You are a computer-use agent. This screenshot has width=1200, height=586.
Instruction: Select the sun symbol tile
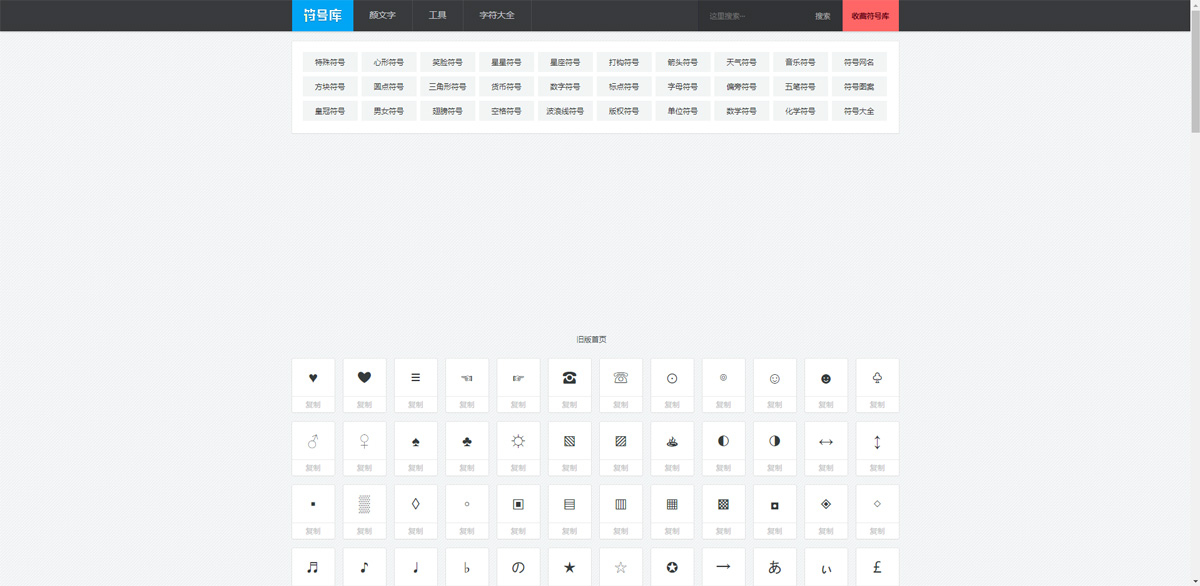pyautogui.click(x=518, y=441)
